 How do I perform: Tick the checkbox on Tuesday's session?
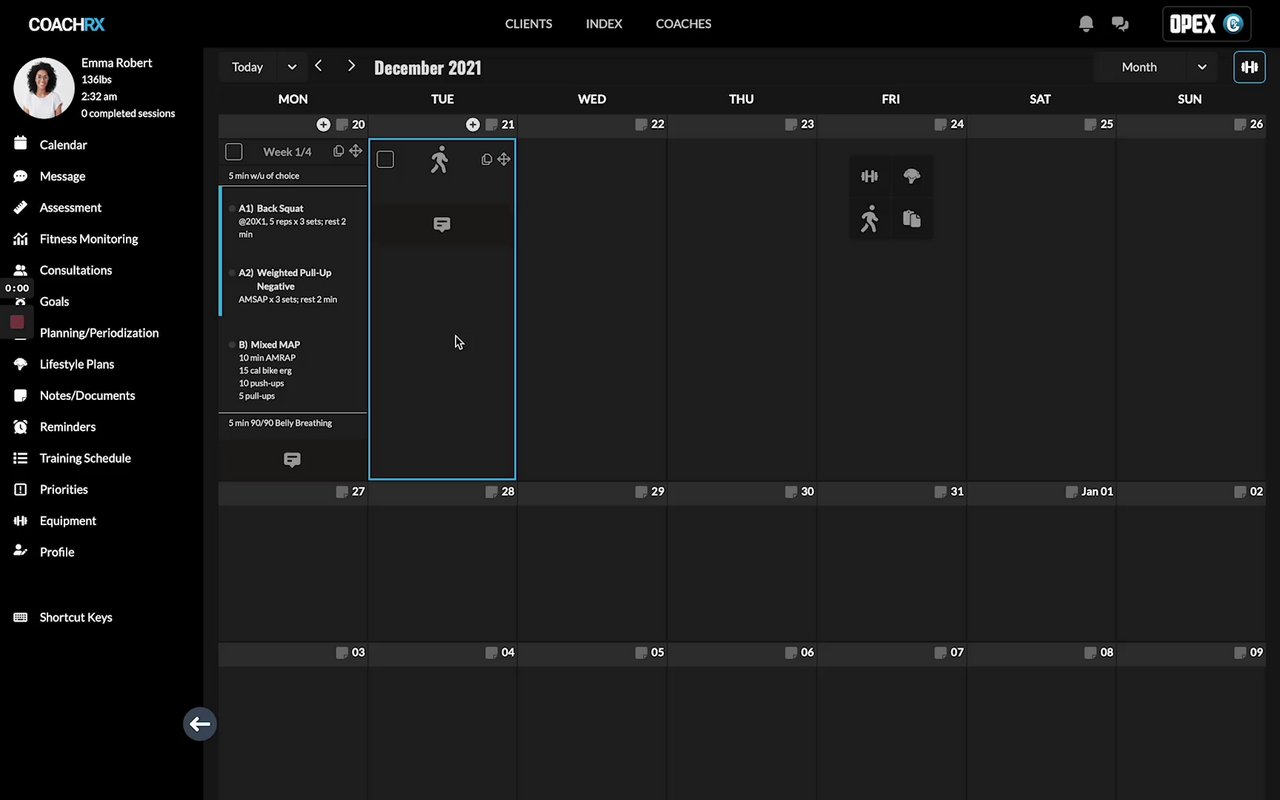pyautogui.click(x=385, y=159)
